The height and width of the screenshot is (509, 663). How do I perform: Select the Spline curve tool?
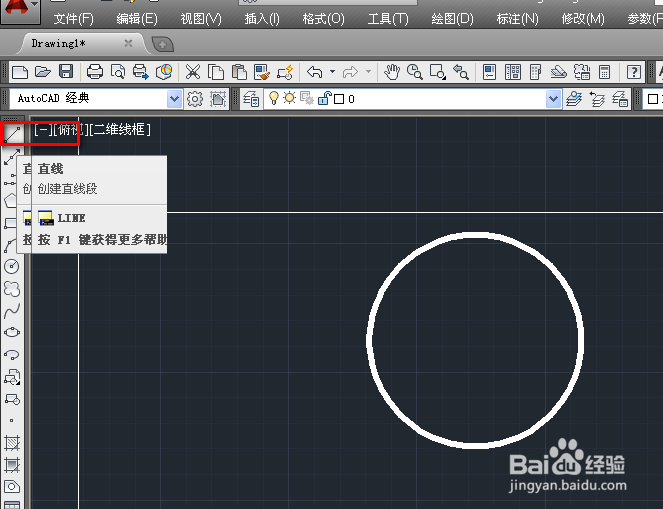pyautogui.click(x=12, y=311)
